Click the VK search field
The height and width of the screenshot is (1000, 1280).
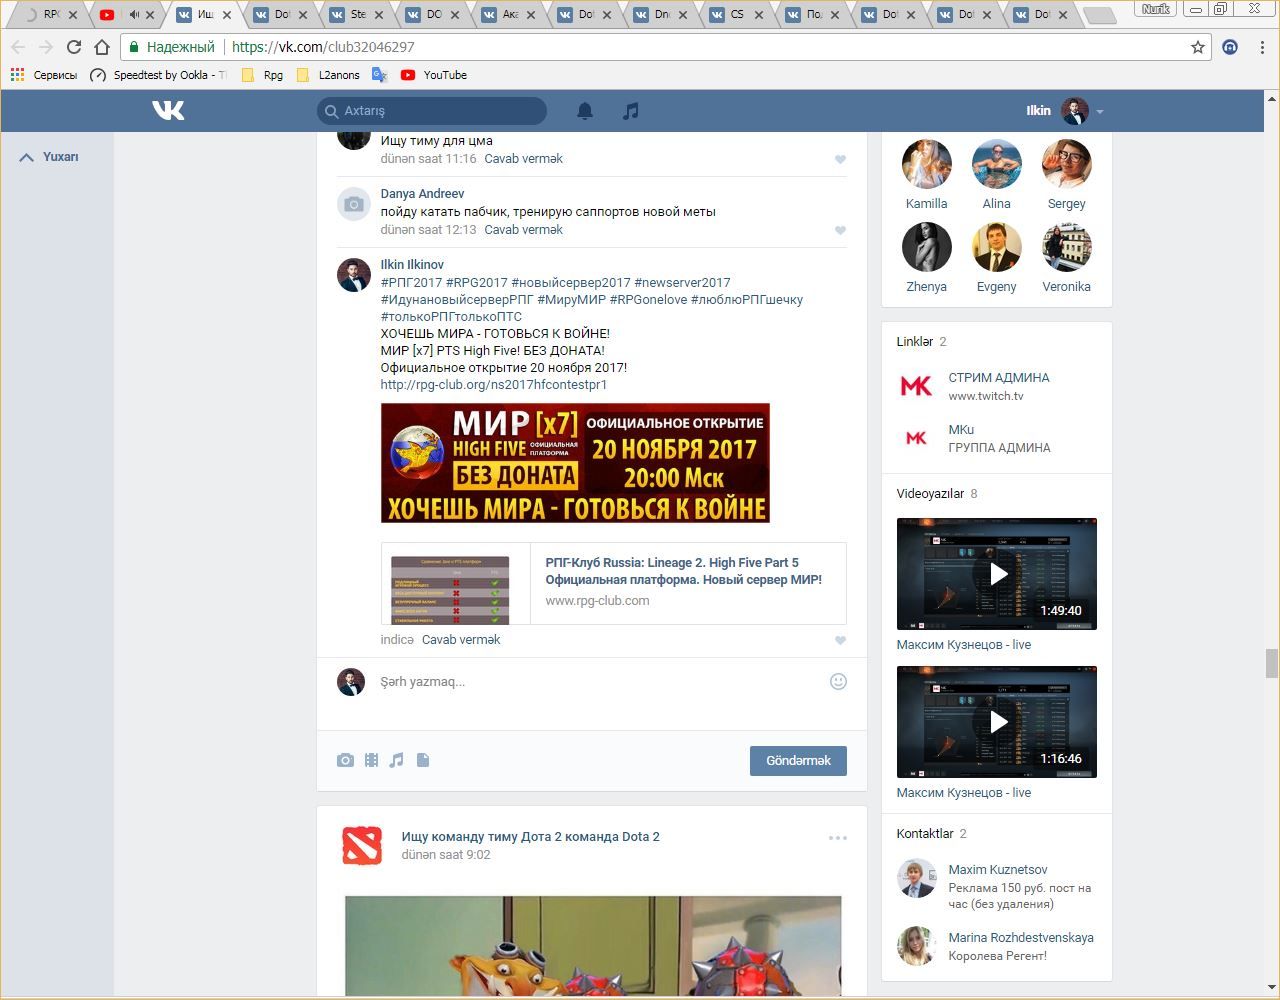[x=432, y=111]
